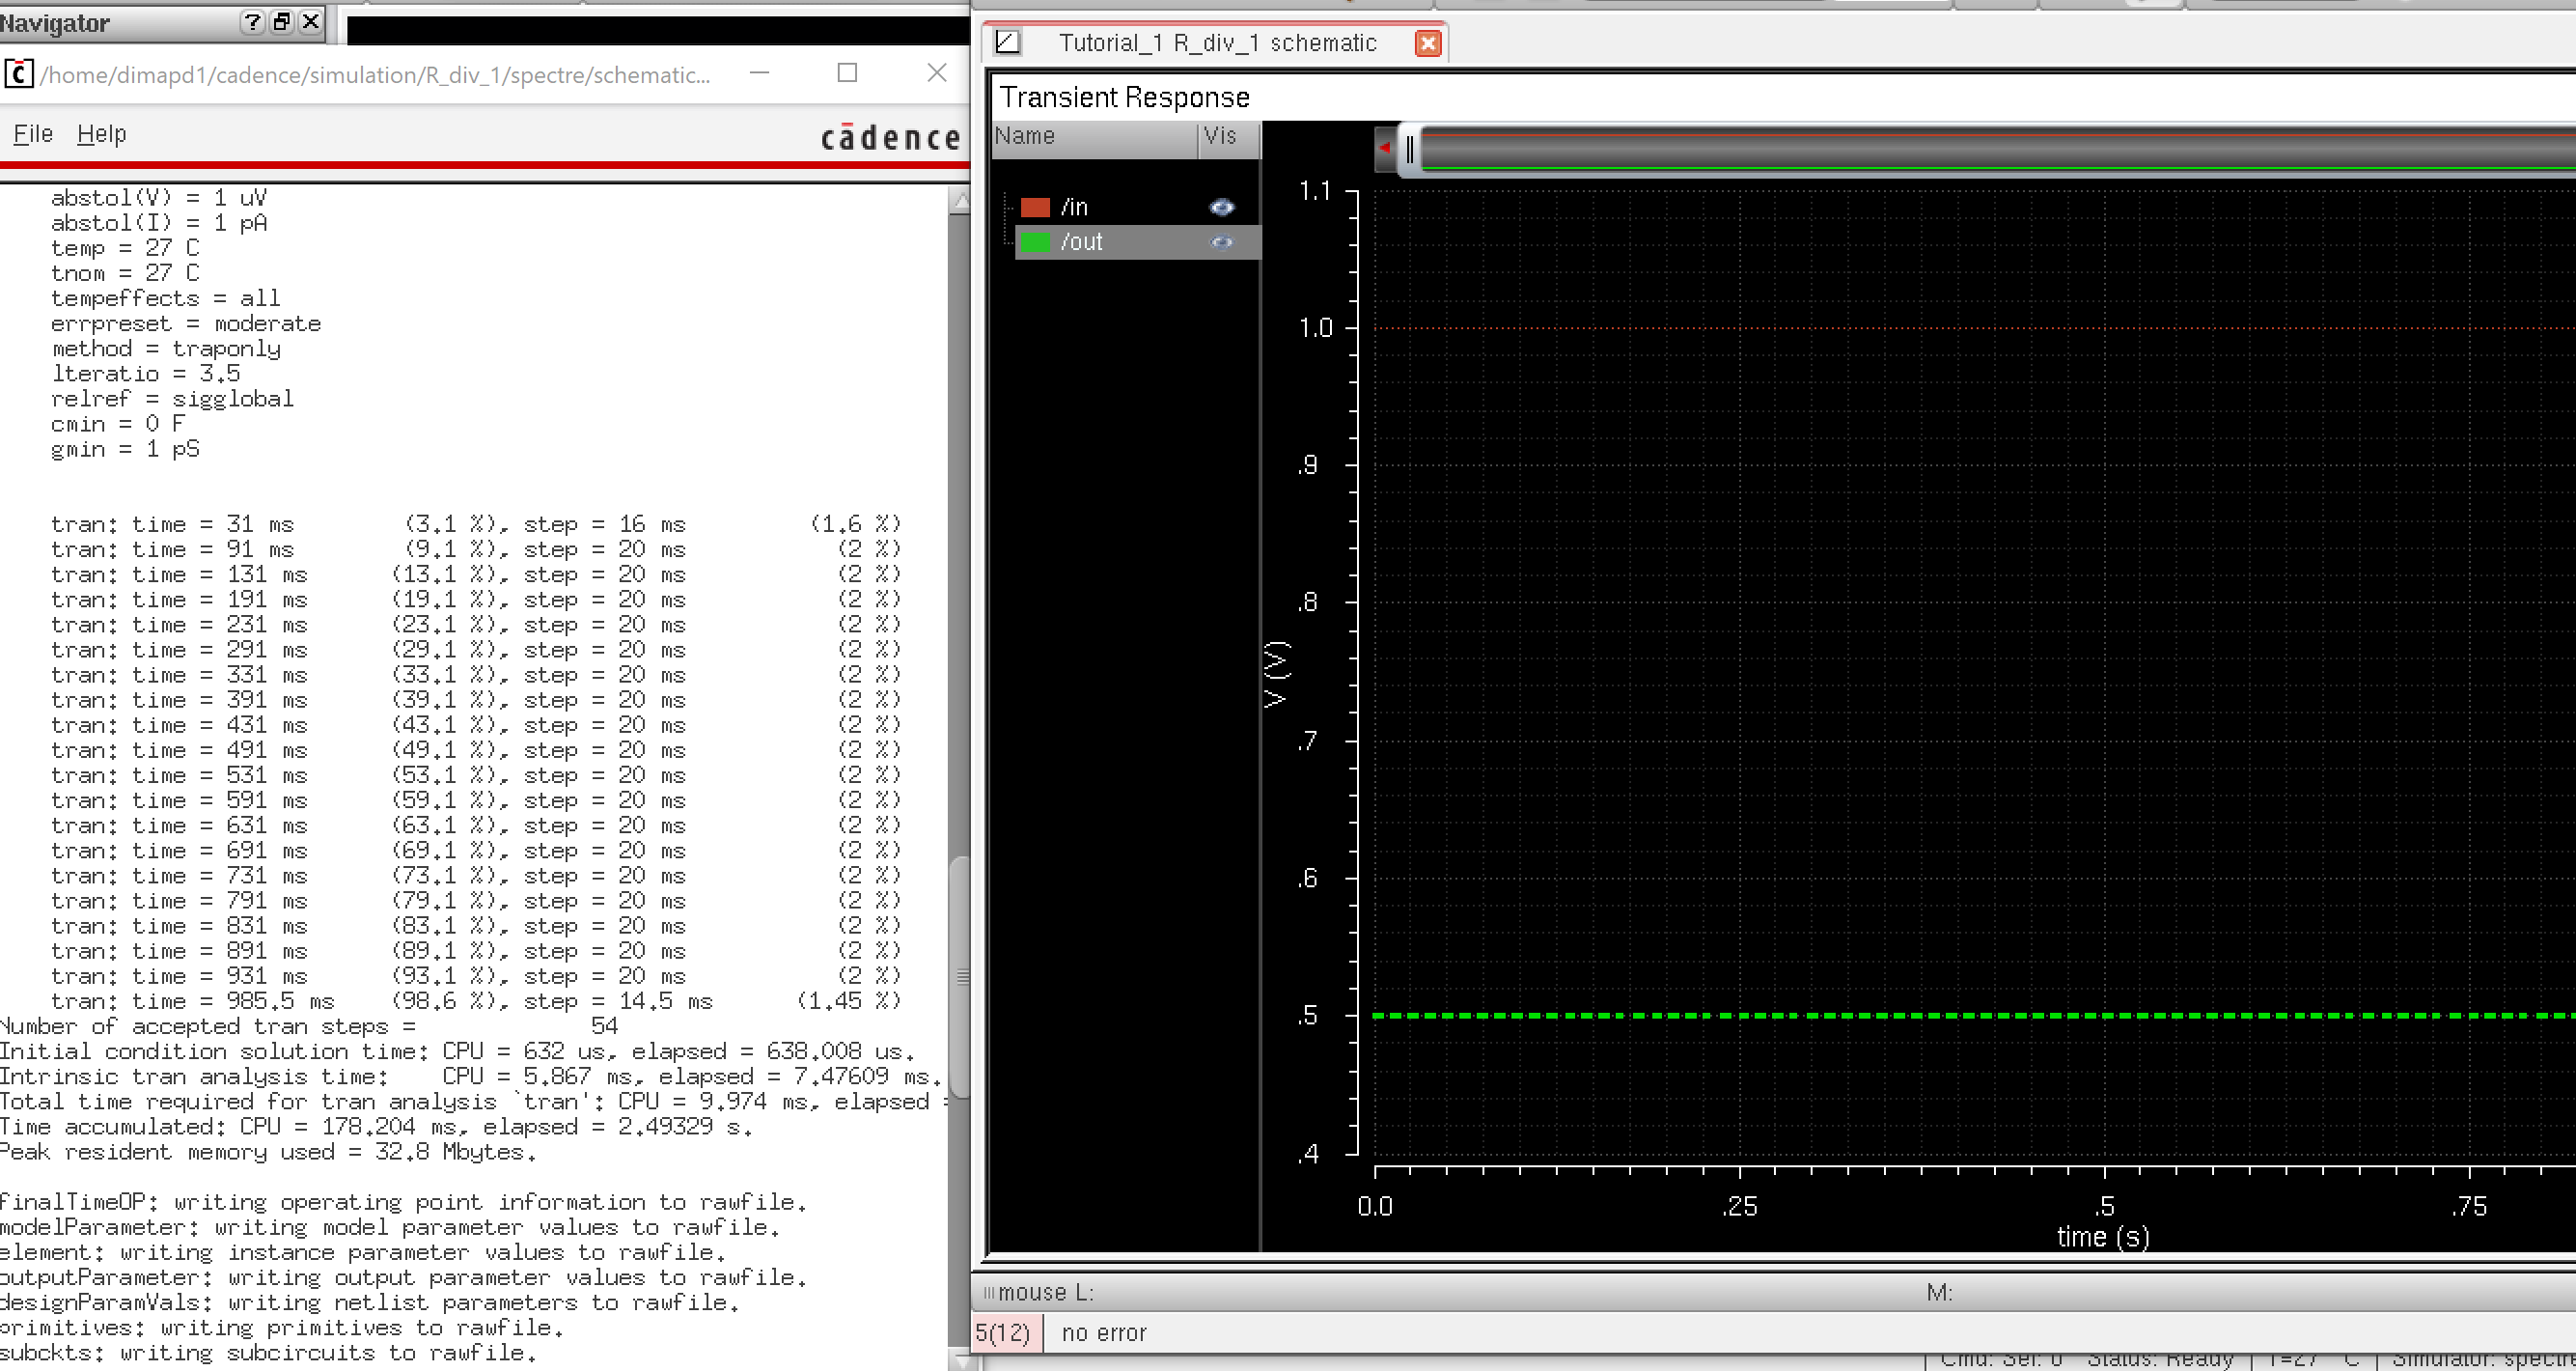Close the Navigator panel
The height and width of the screenshot is (1371, 2576).
pos(311,22)
